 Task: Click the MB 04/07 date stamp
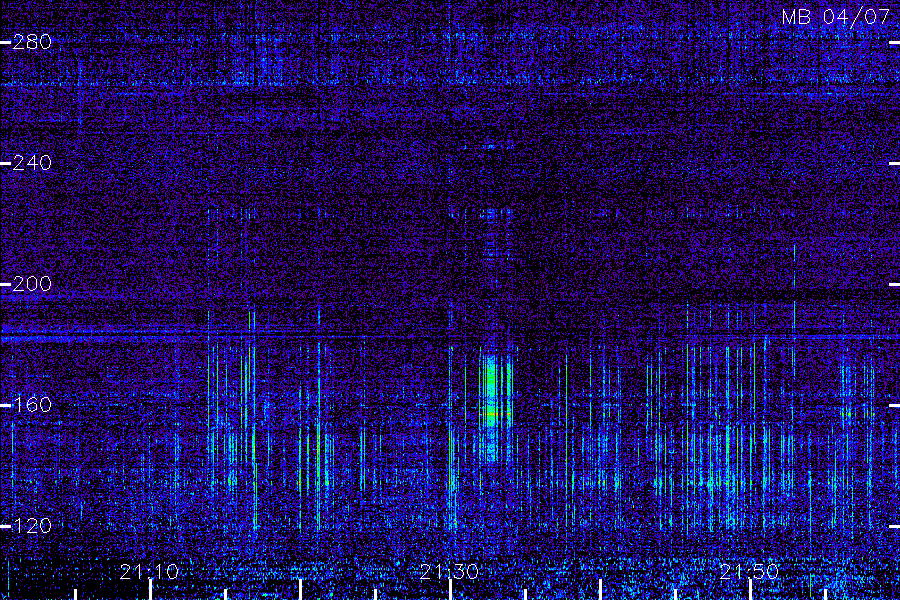pos(836,17)
